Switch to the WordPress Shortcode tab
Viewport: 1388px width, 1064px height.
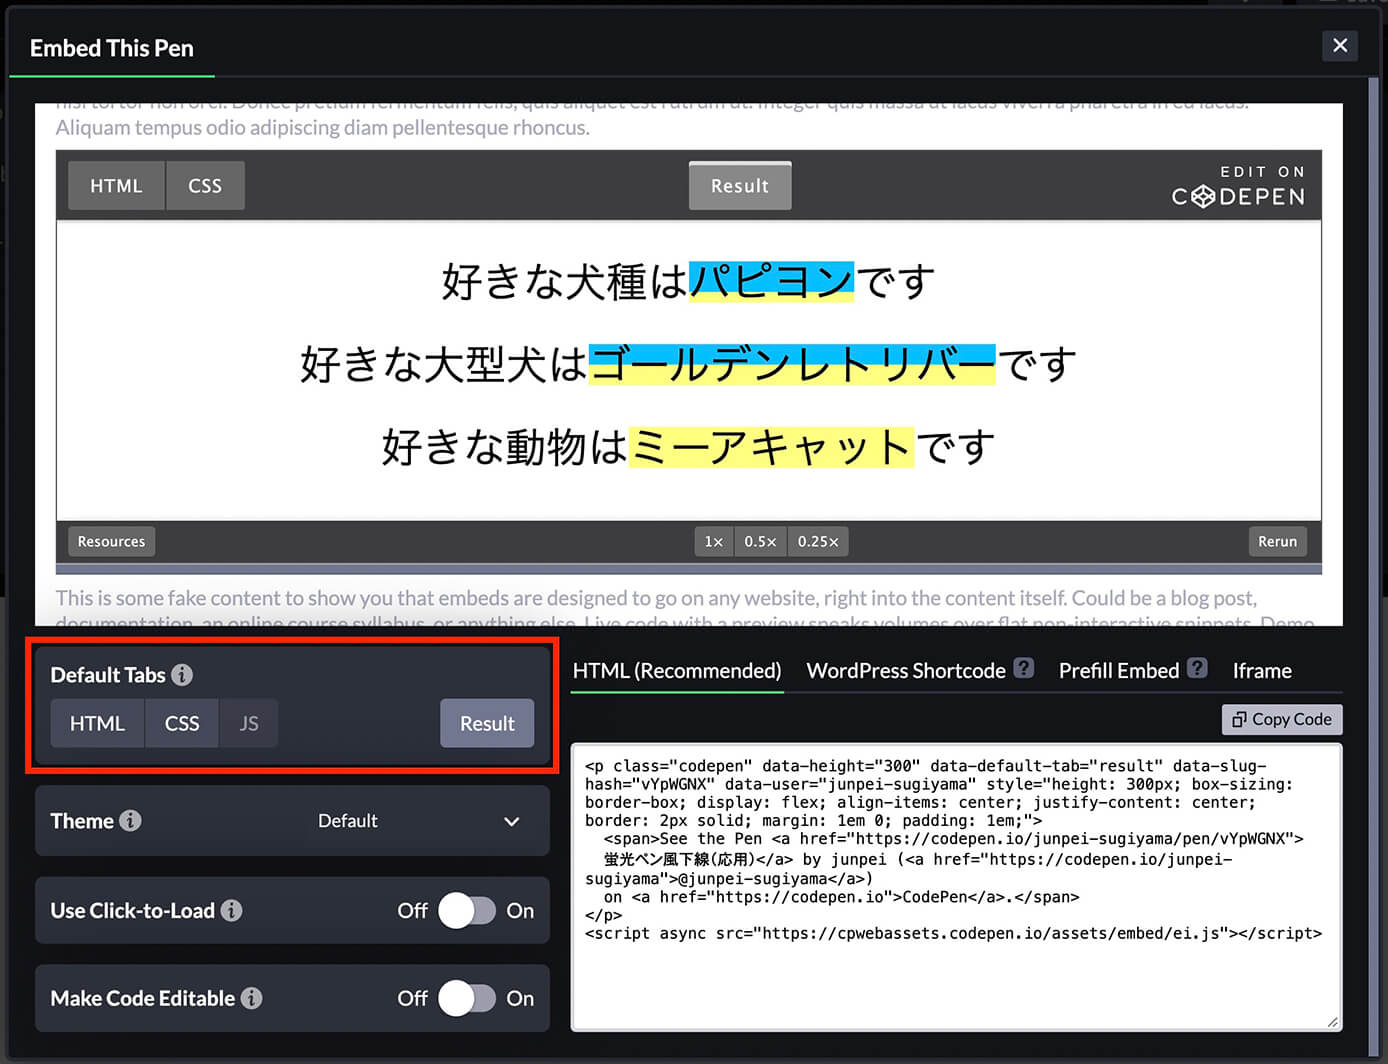click(906, 671)
